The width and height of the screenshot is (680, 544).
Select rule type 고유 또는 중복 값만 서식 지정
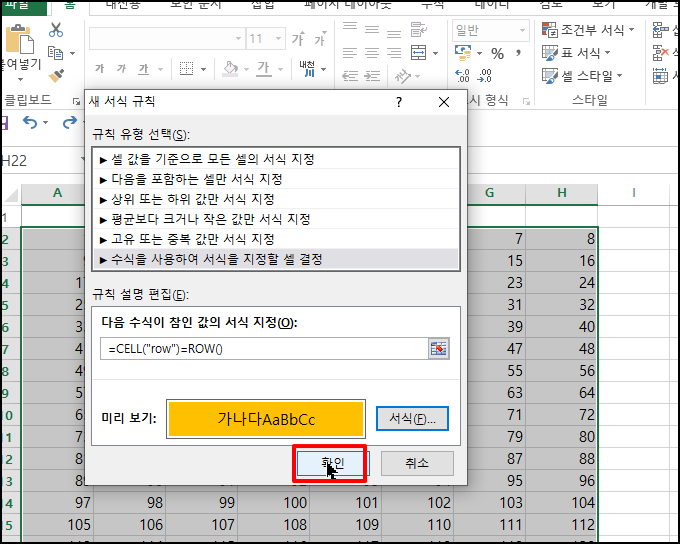pos(276,239)
